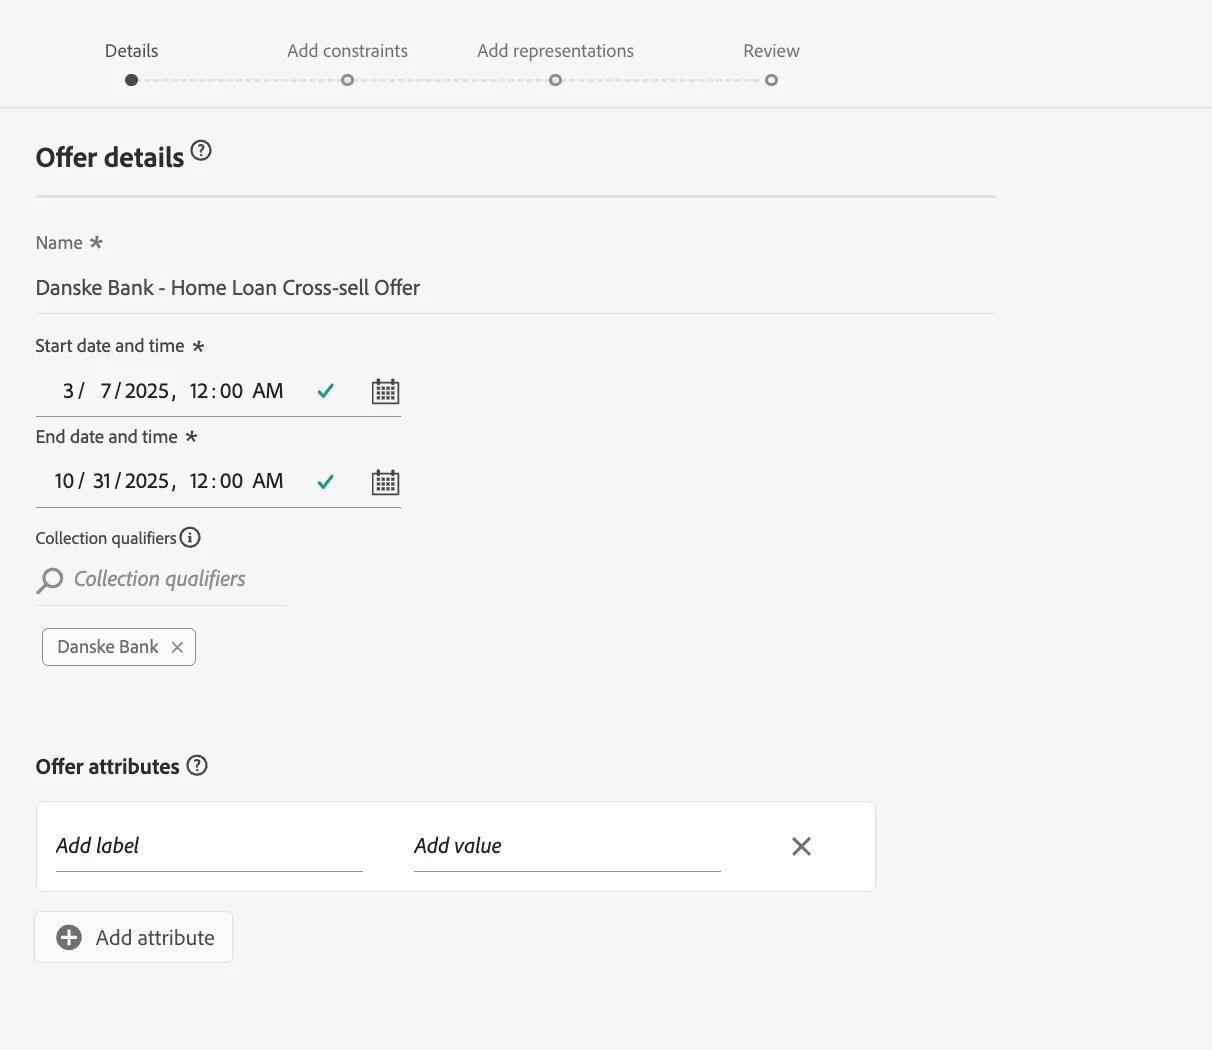Delete the empty attribute row
The image size is (1212, 1050).
[x=801, y=846]
